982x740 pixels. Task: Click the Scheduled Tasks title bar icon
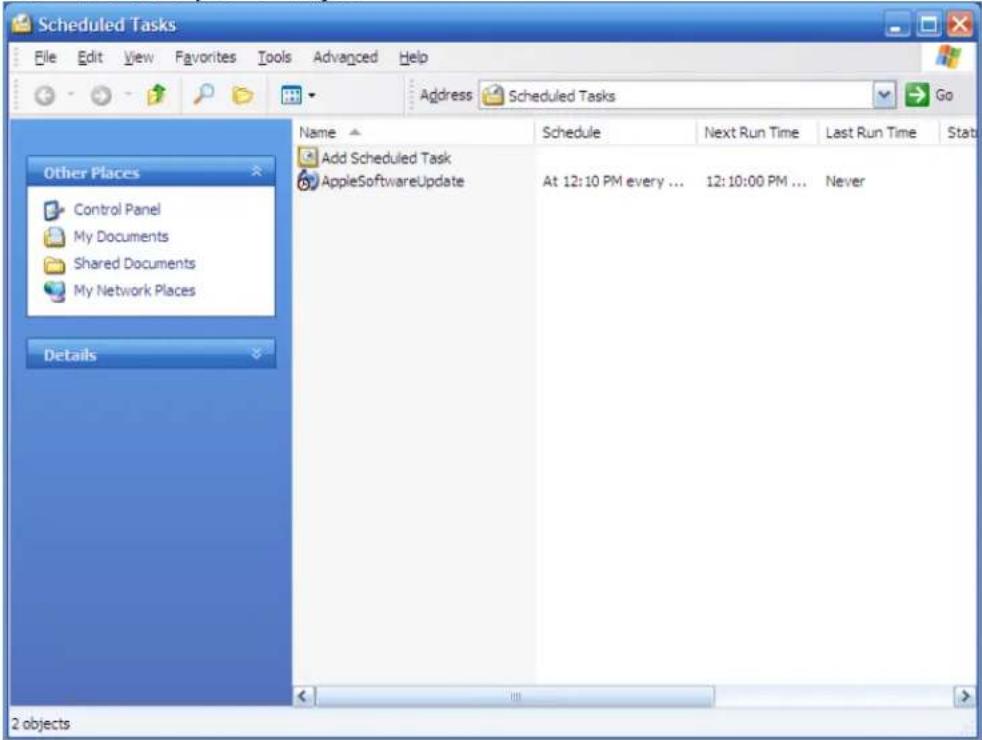pos(21,24)
